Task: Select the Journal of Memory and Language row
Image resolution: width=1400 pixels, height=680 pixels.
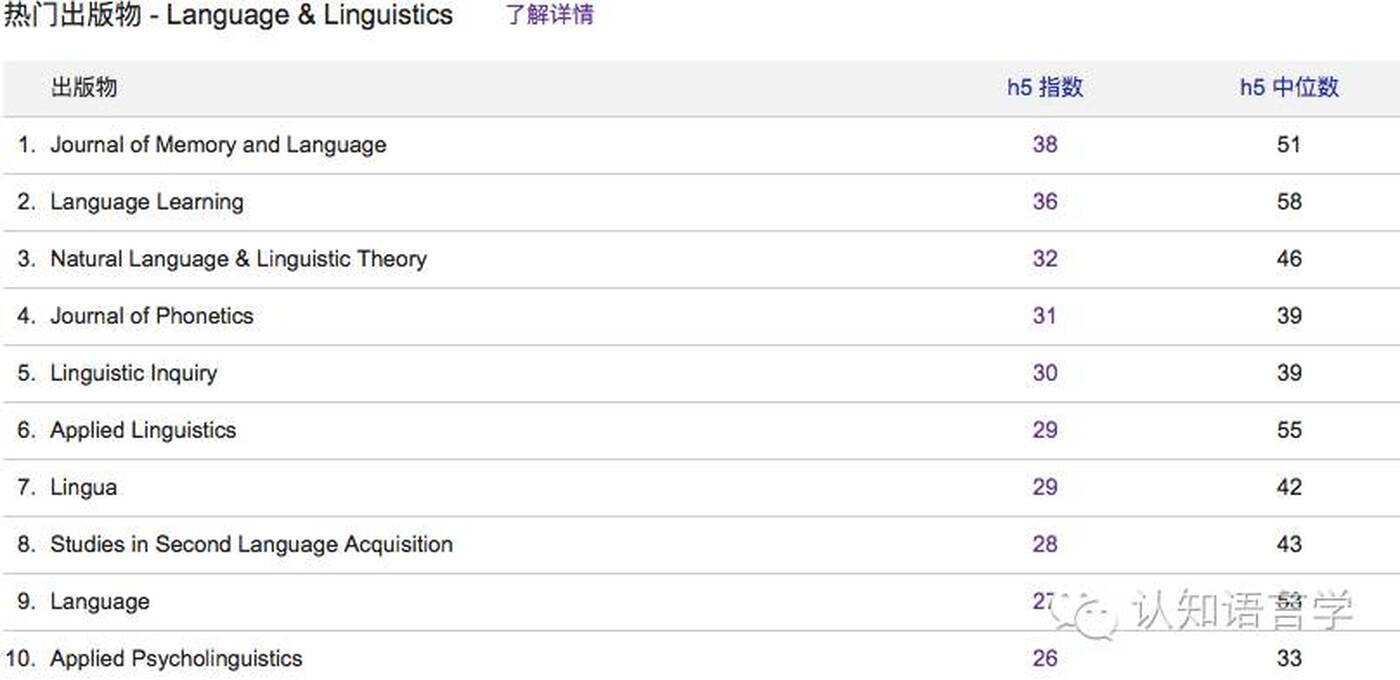Action: [x=700, y=145]
